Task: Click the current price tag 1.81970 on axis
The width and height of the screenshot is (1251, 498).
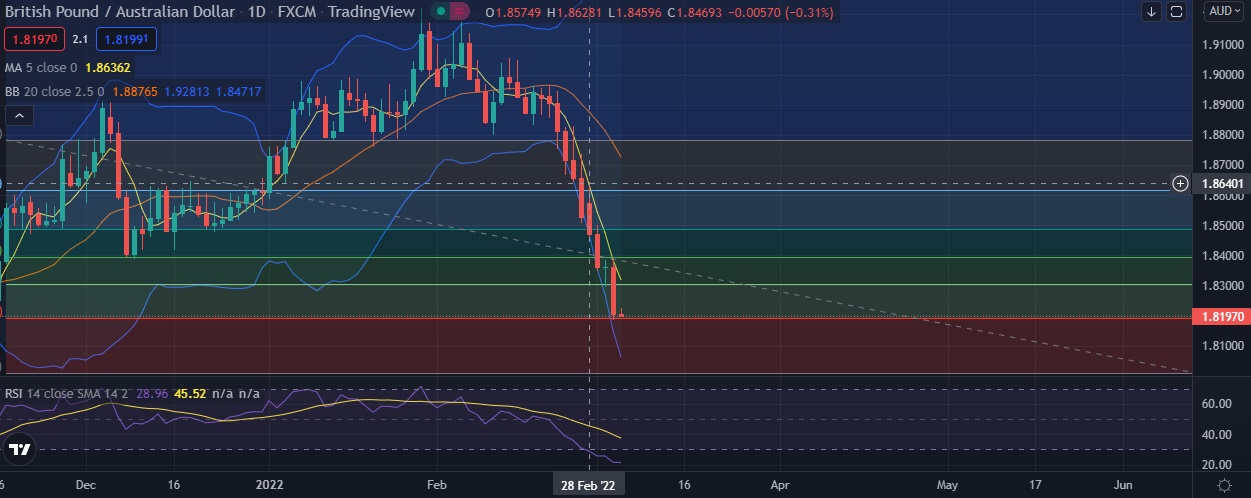Action: (x=1223, y=317)
